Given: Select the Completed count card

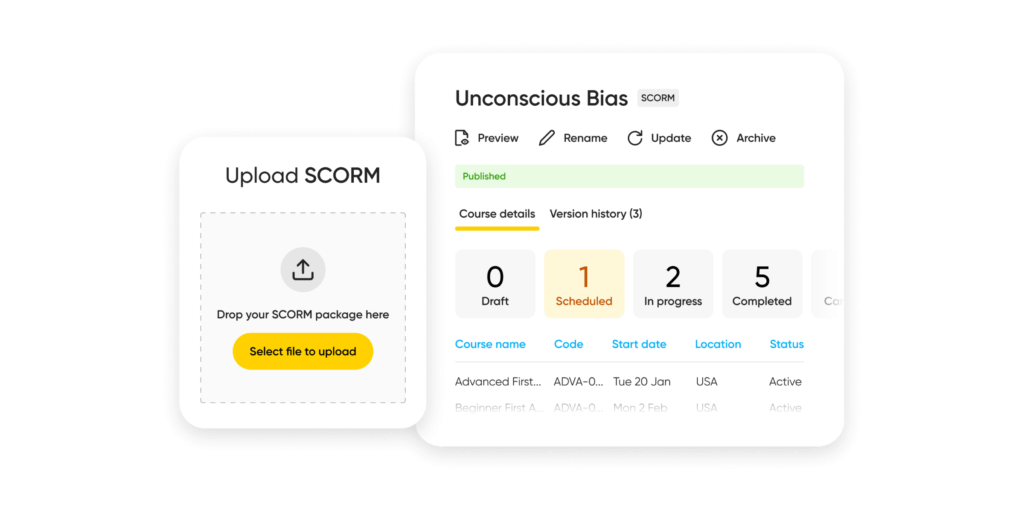Looking at the screenshot, I should click(762, 284).
